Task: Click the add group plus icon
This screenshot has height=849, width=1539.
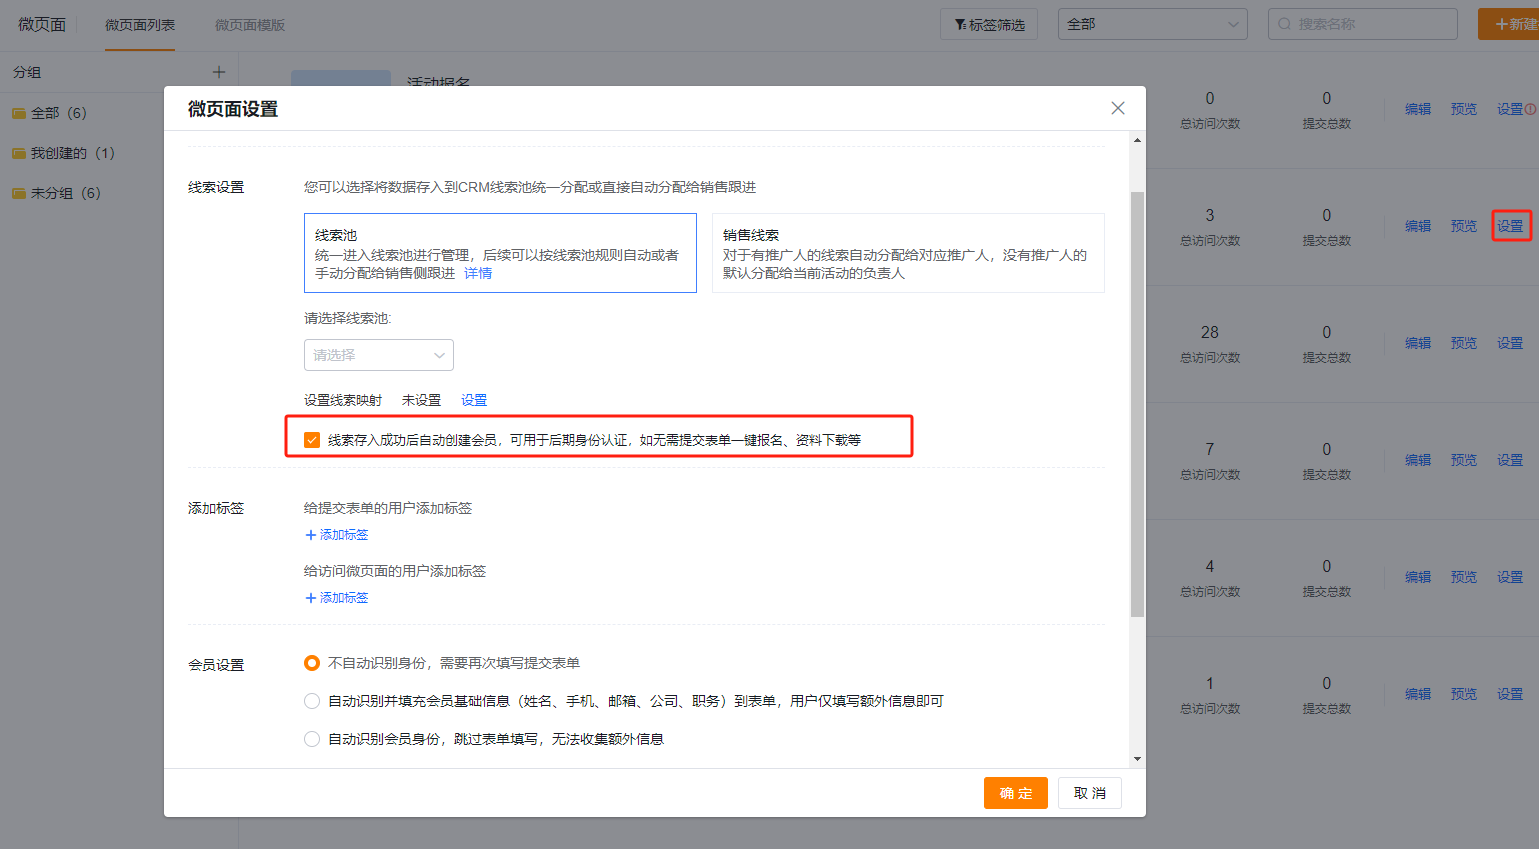Action: pyautogui.click(x=219, y=72)
